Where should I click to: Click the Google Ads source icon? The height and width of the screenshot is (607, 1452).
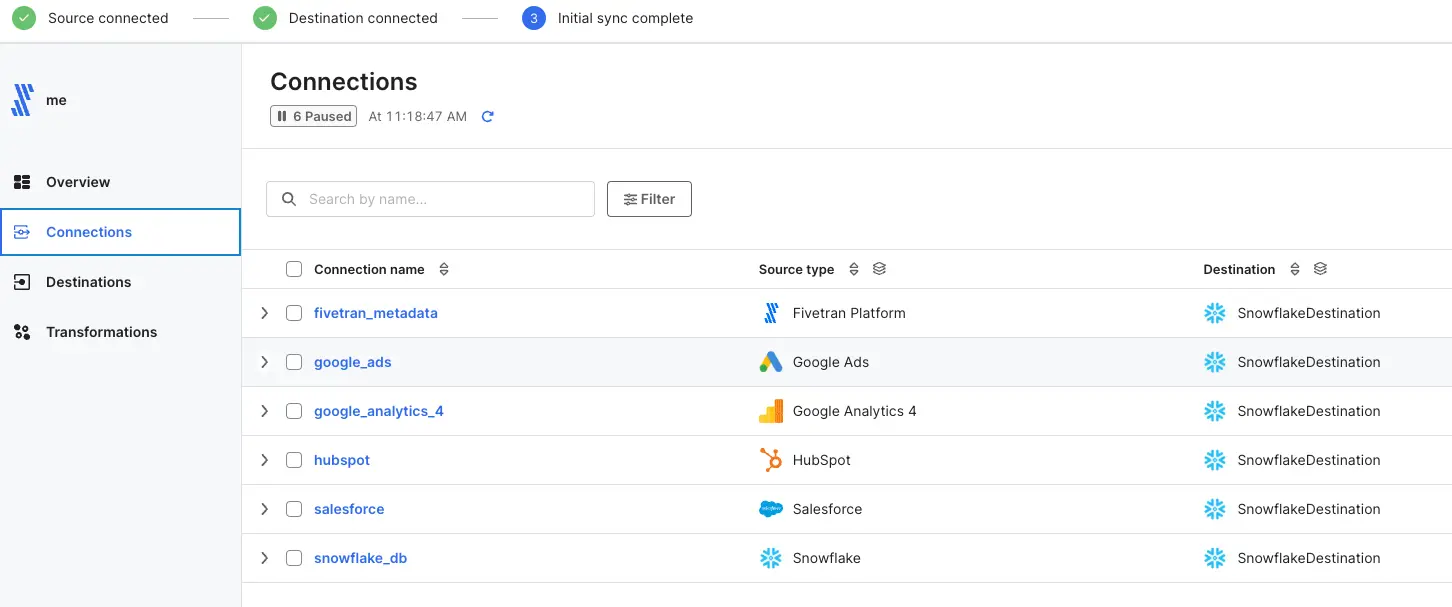(770, 362)
